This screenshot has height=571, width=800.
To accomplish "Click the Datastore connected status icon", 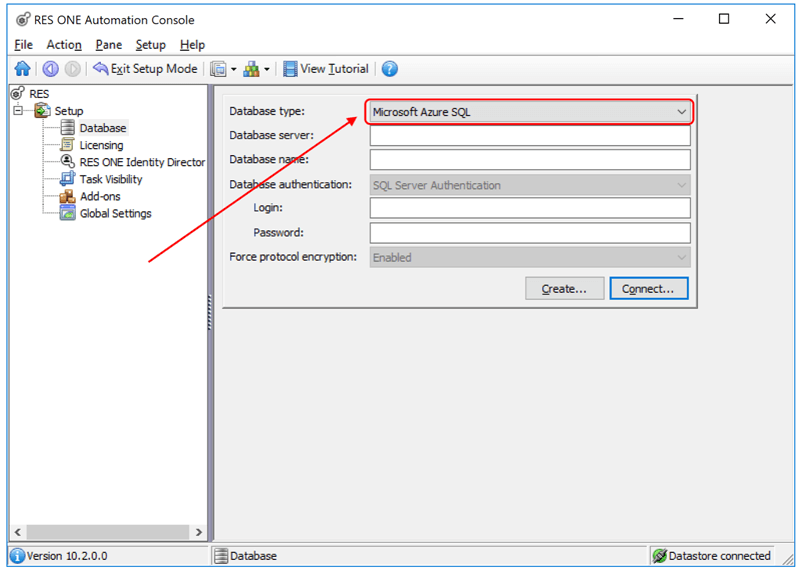I will coord(659,556).
